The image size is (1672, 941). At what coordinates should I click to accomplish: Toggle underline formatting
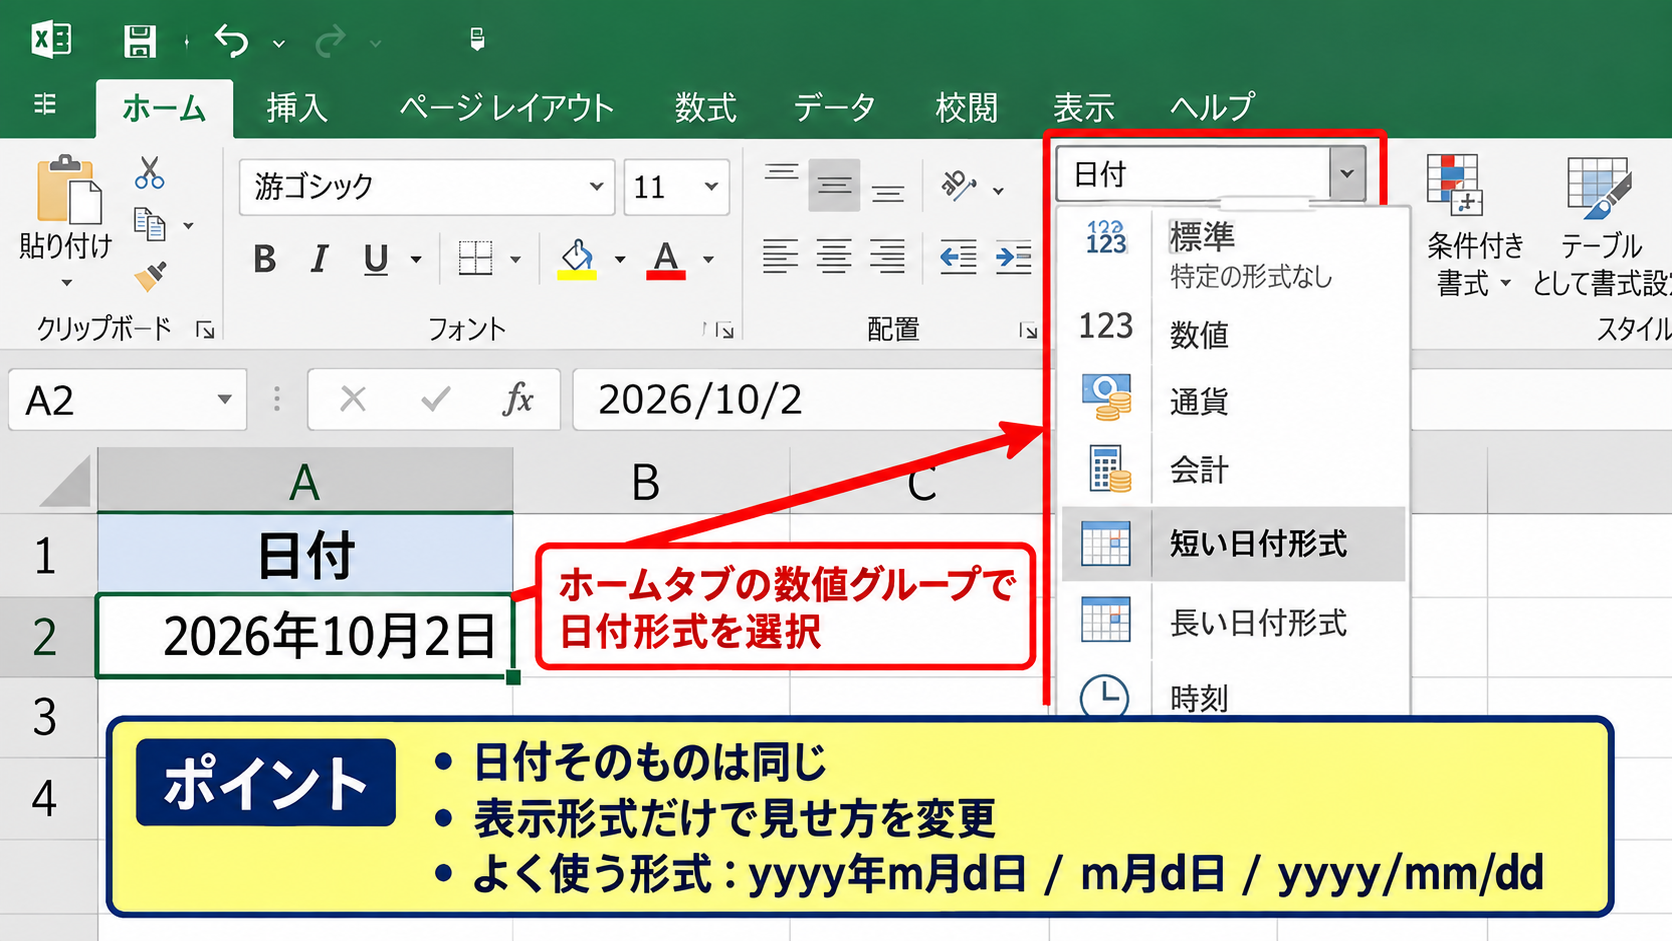coord(376,259)
